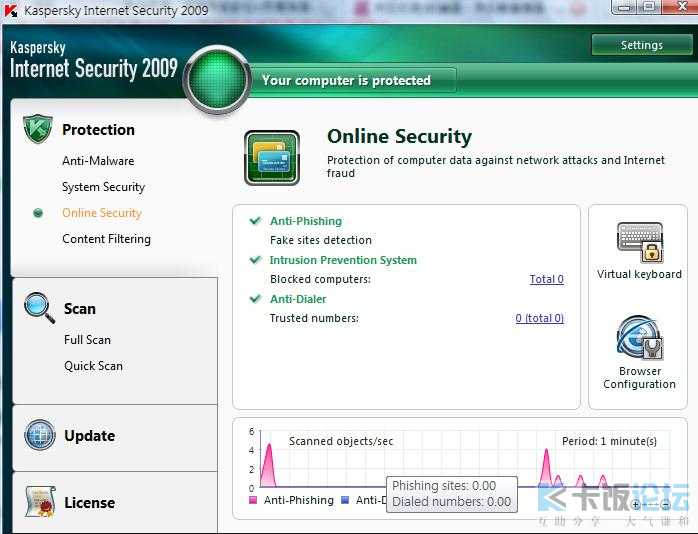Close the Kaspersky Internet Security window
698x534 pixels.
[680, 7]
